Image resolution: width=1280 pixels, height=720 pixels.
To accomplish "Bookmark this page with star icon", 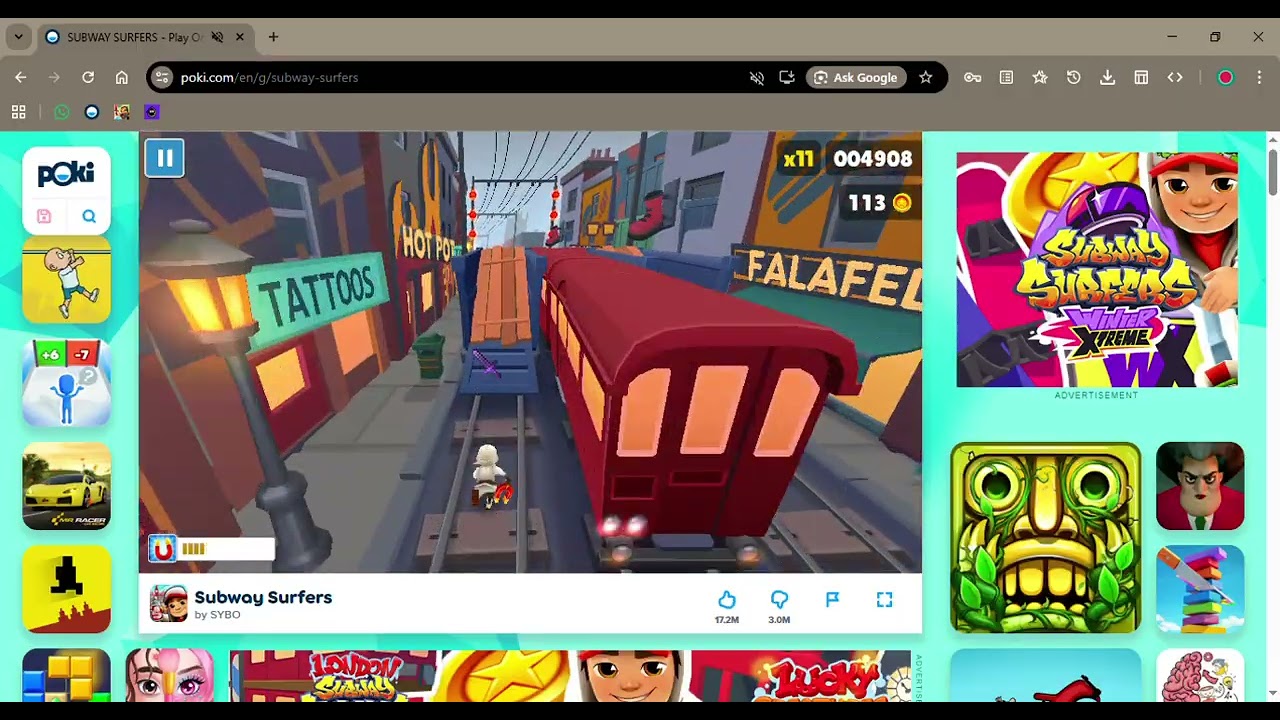I will 926,77.
